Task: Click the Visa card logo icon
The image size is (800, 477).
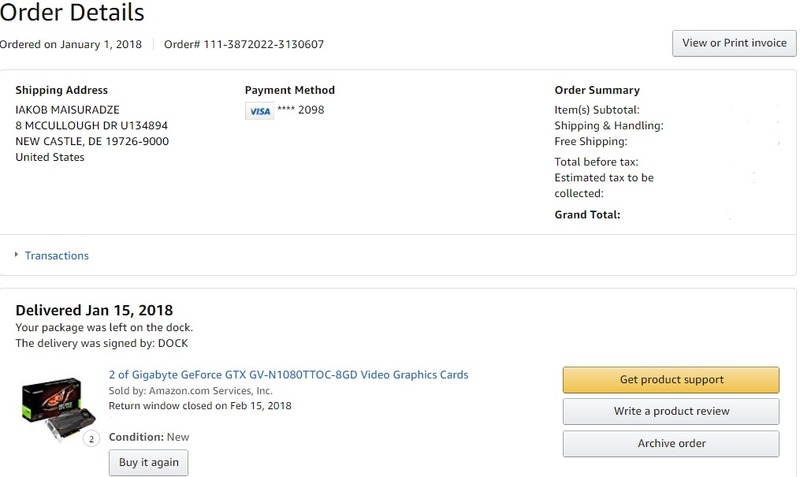Action: coord(259,111)
